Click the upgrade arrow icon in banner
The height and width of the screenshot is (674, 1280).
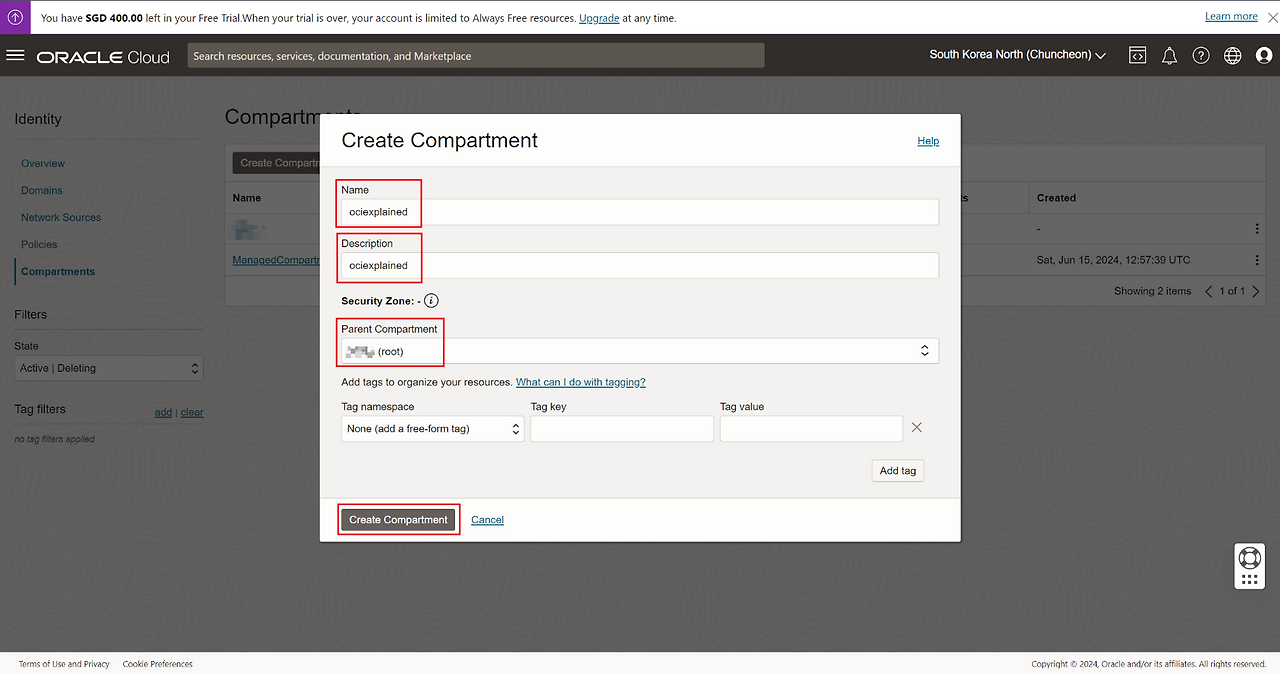tap(15, 17)
